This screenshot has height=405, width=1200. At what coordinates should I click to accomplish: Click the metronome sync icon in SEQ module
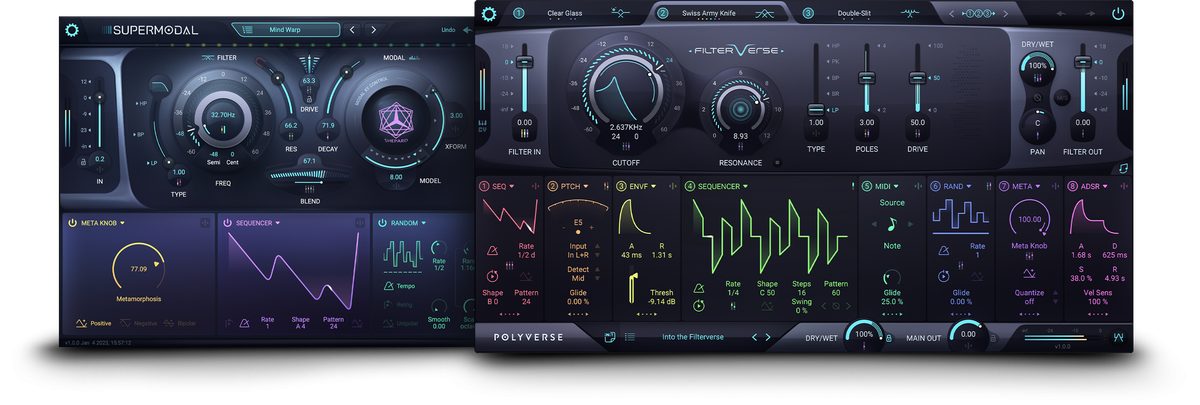pyautogui.click(x=492, y=249)
